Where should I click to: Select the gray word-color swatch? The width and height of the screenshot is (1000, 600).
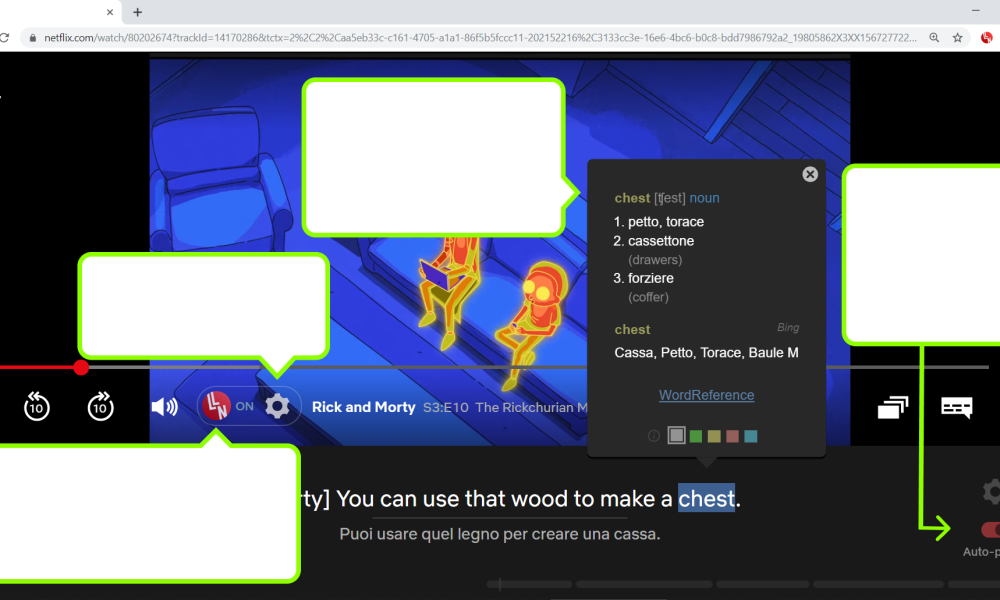coord(677,435)
